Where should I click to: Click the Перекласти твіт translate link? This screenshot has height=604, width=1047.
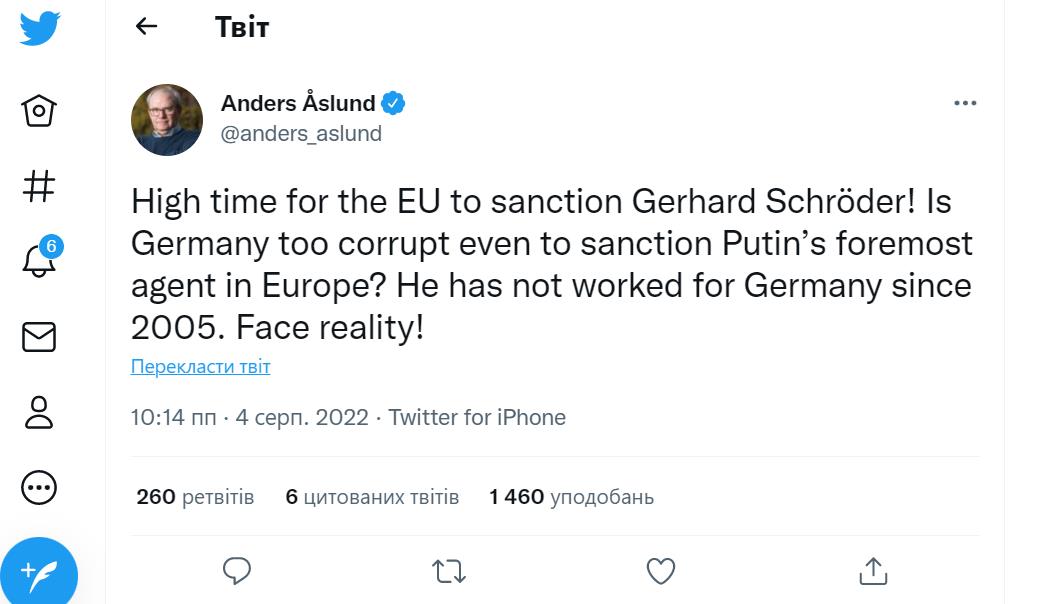(200, 367)
